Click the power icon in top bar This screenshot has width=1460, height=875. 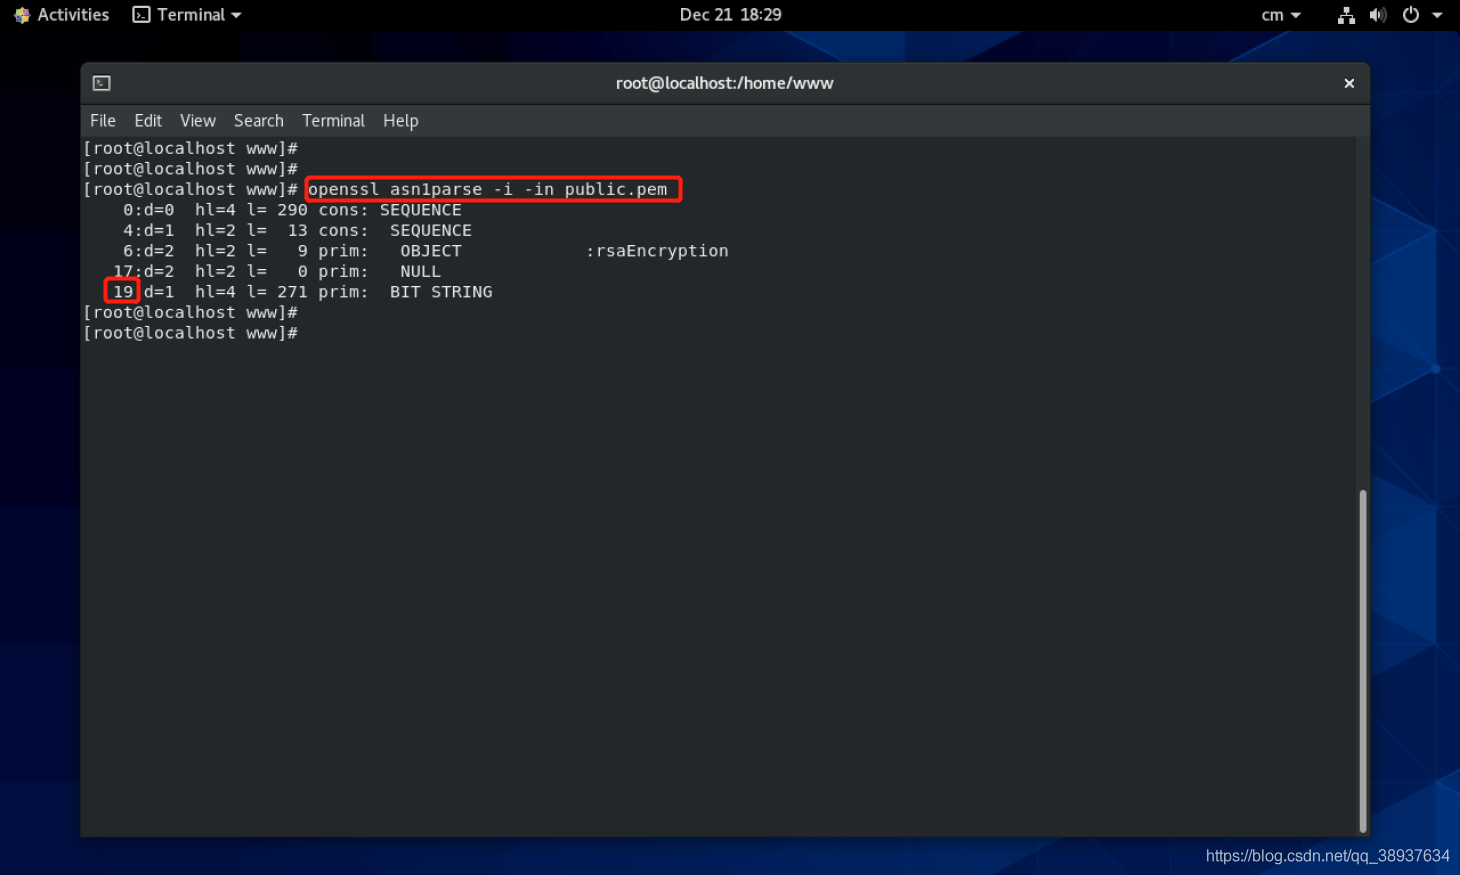pos(1411,15)
